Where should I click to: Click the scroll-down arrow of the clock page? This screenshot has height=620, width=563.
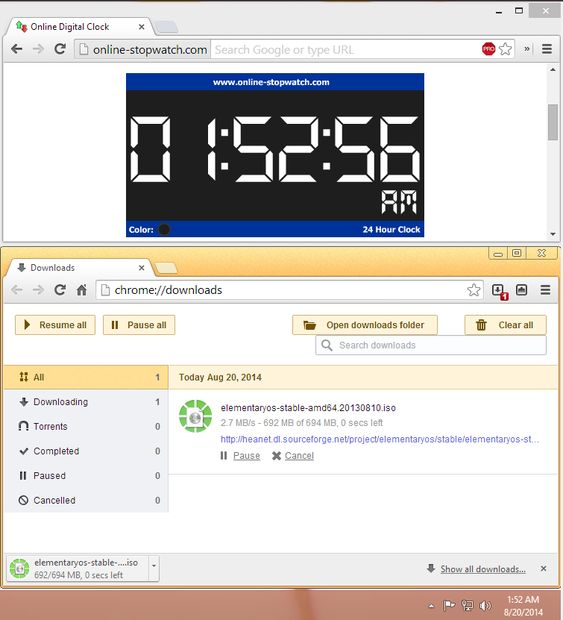click(x=553, y=234)
